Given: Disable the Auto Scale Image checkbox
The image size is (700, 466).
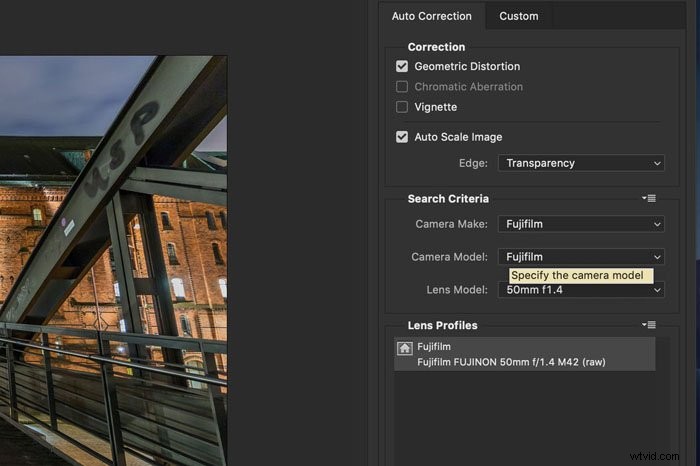Looking at the screenshot, I should tap(402, 137).
